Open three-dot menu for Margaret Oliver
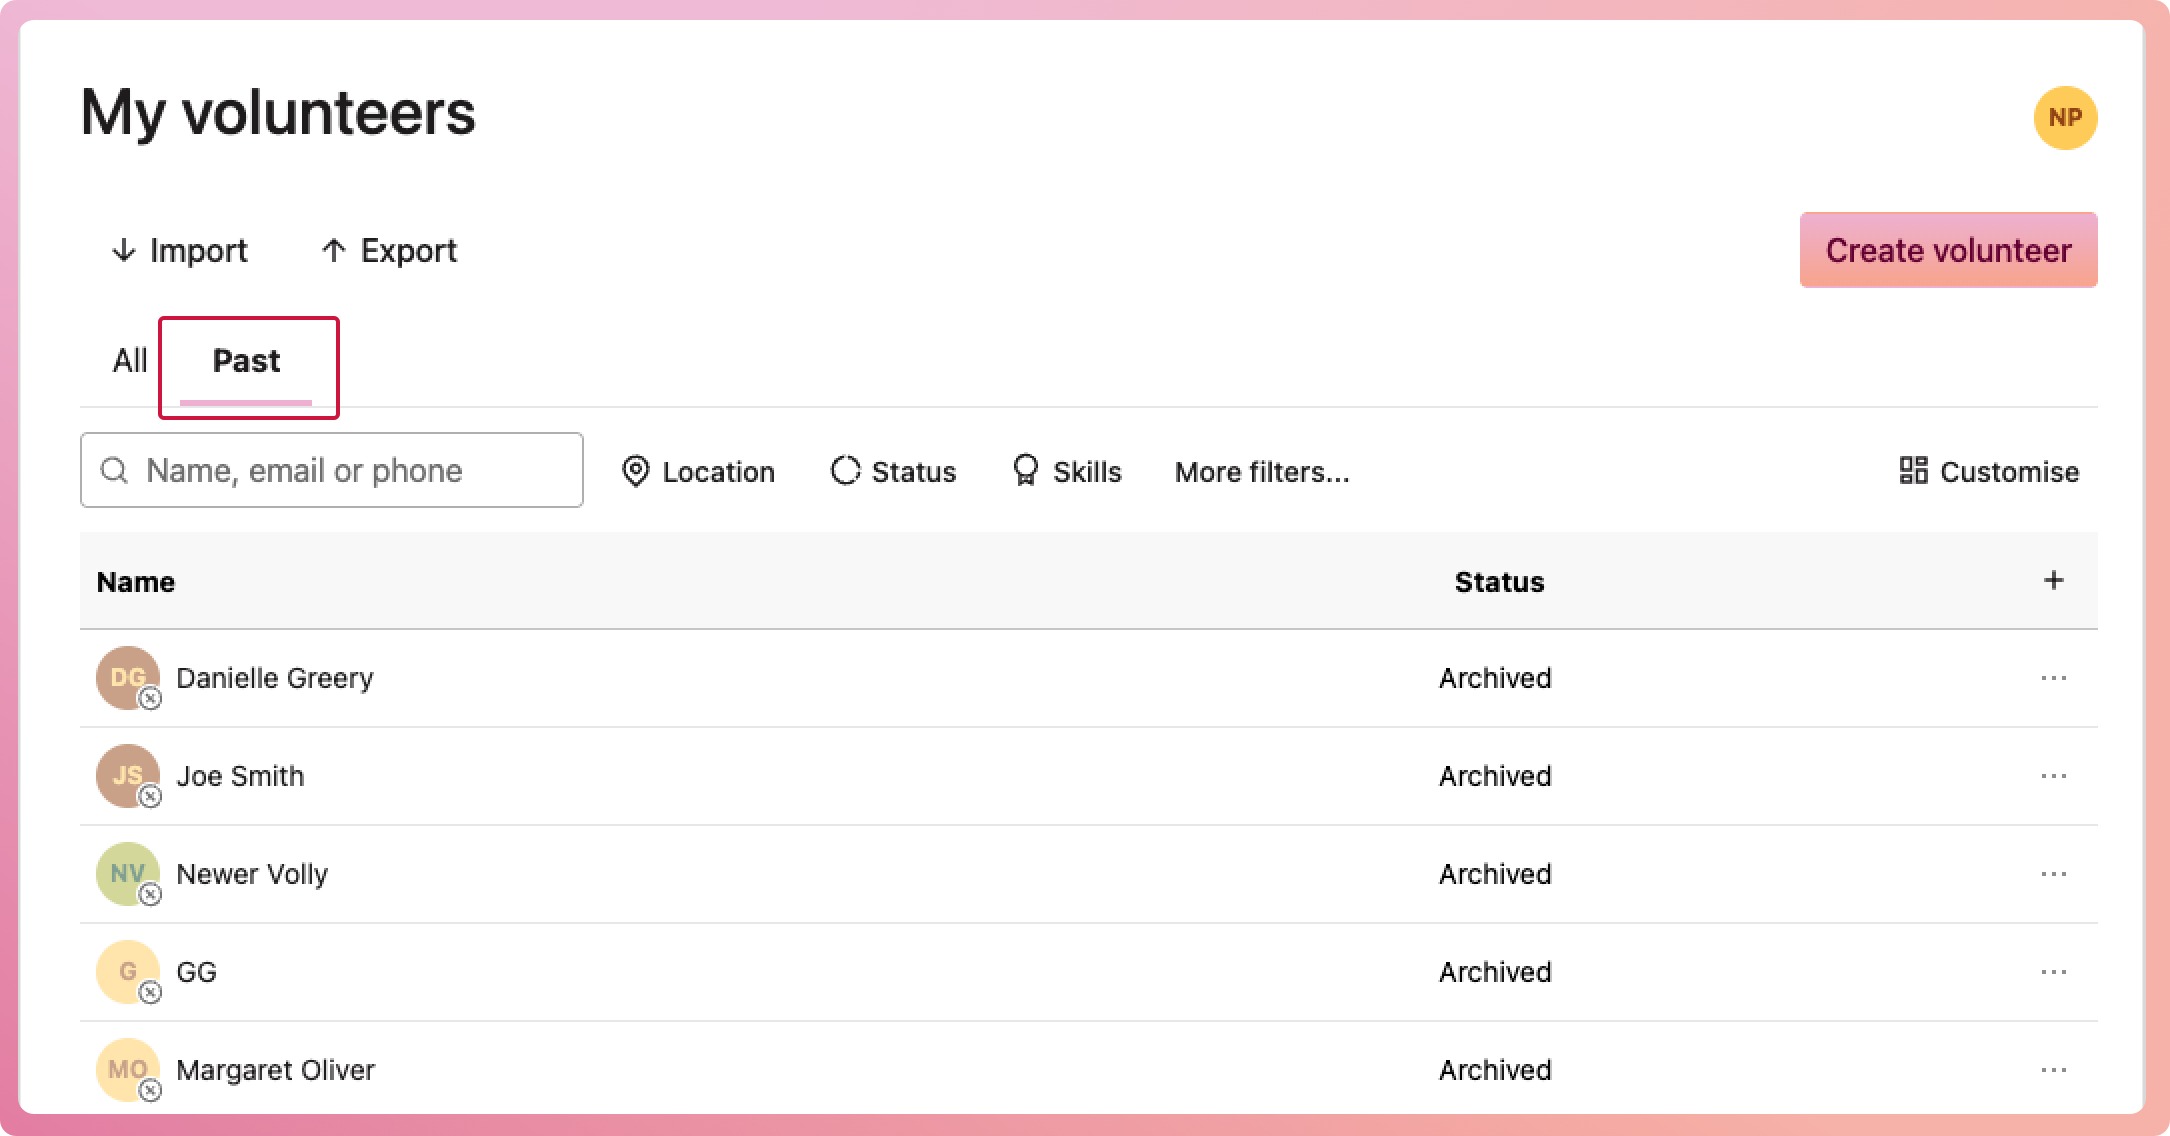Screen dimensions: 2170x1136 (2053, 1070)
